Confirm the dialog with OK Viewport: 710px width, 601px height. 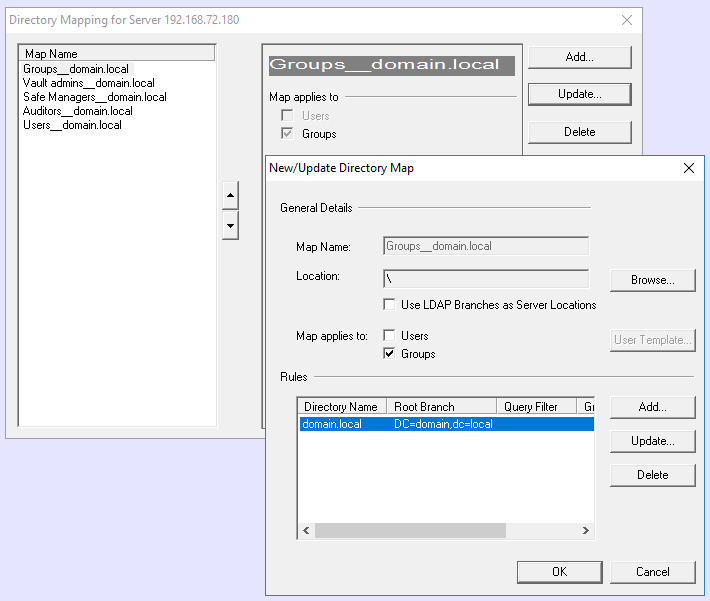click(x=560, y=572)
